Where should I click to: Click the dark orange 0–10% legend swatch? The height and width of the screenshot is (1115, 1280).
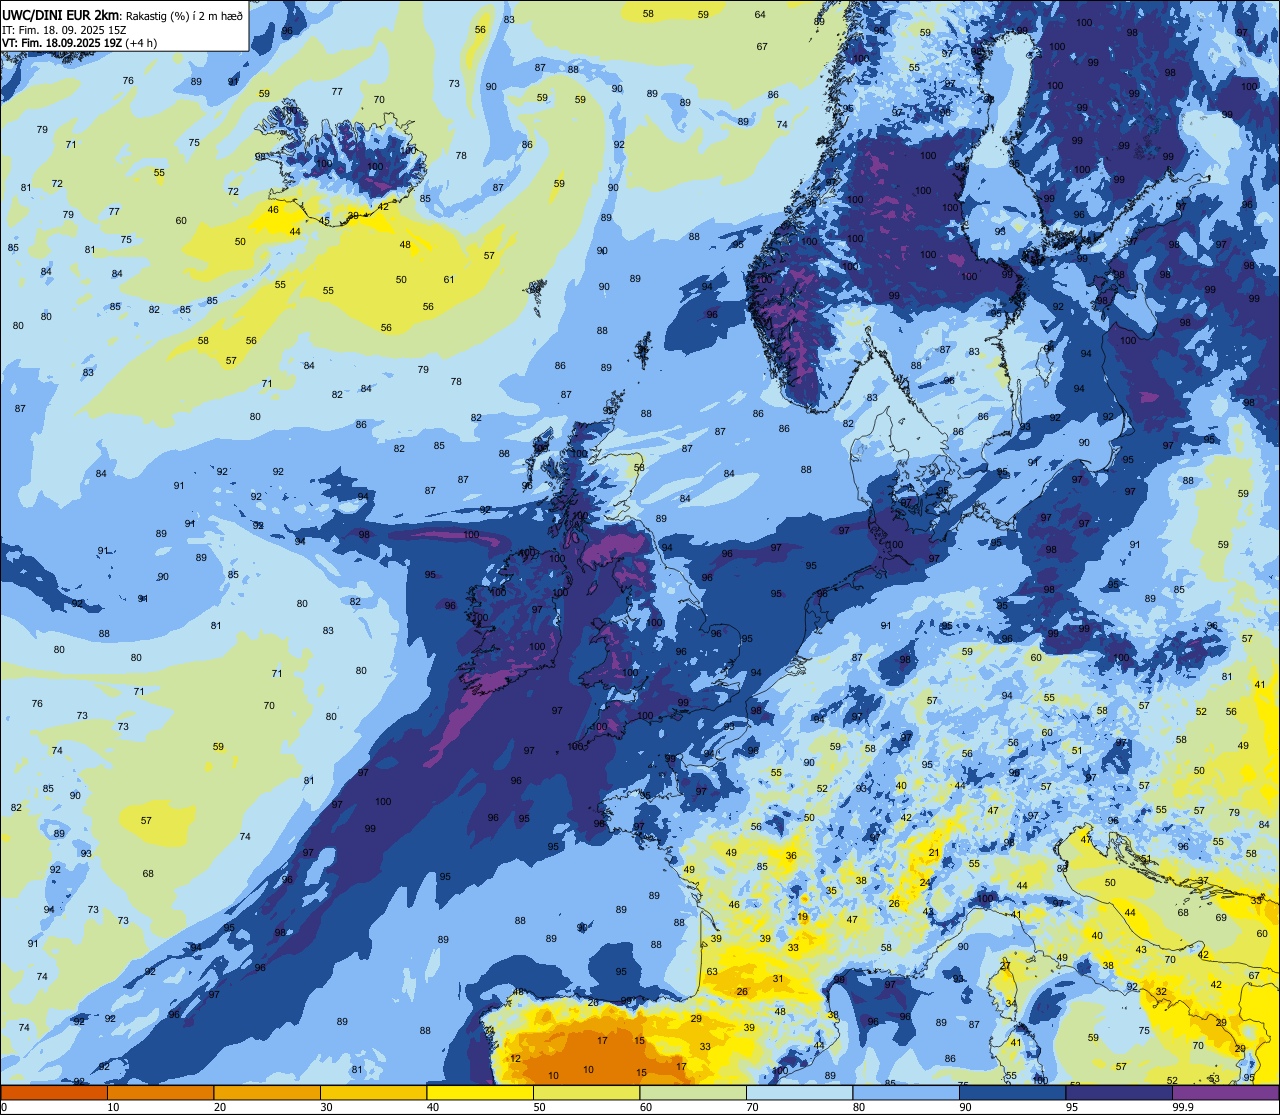point(55,1092)
